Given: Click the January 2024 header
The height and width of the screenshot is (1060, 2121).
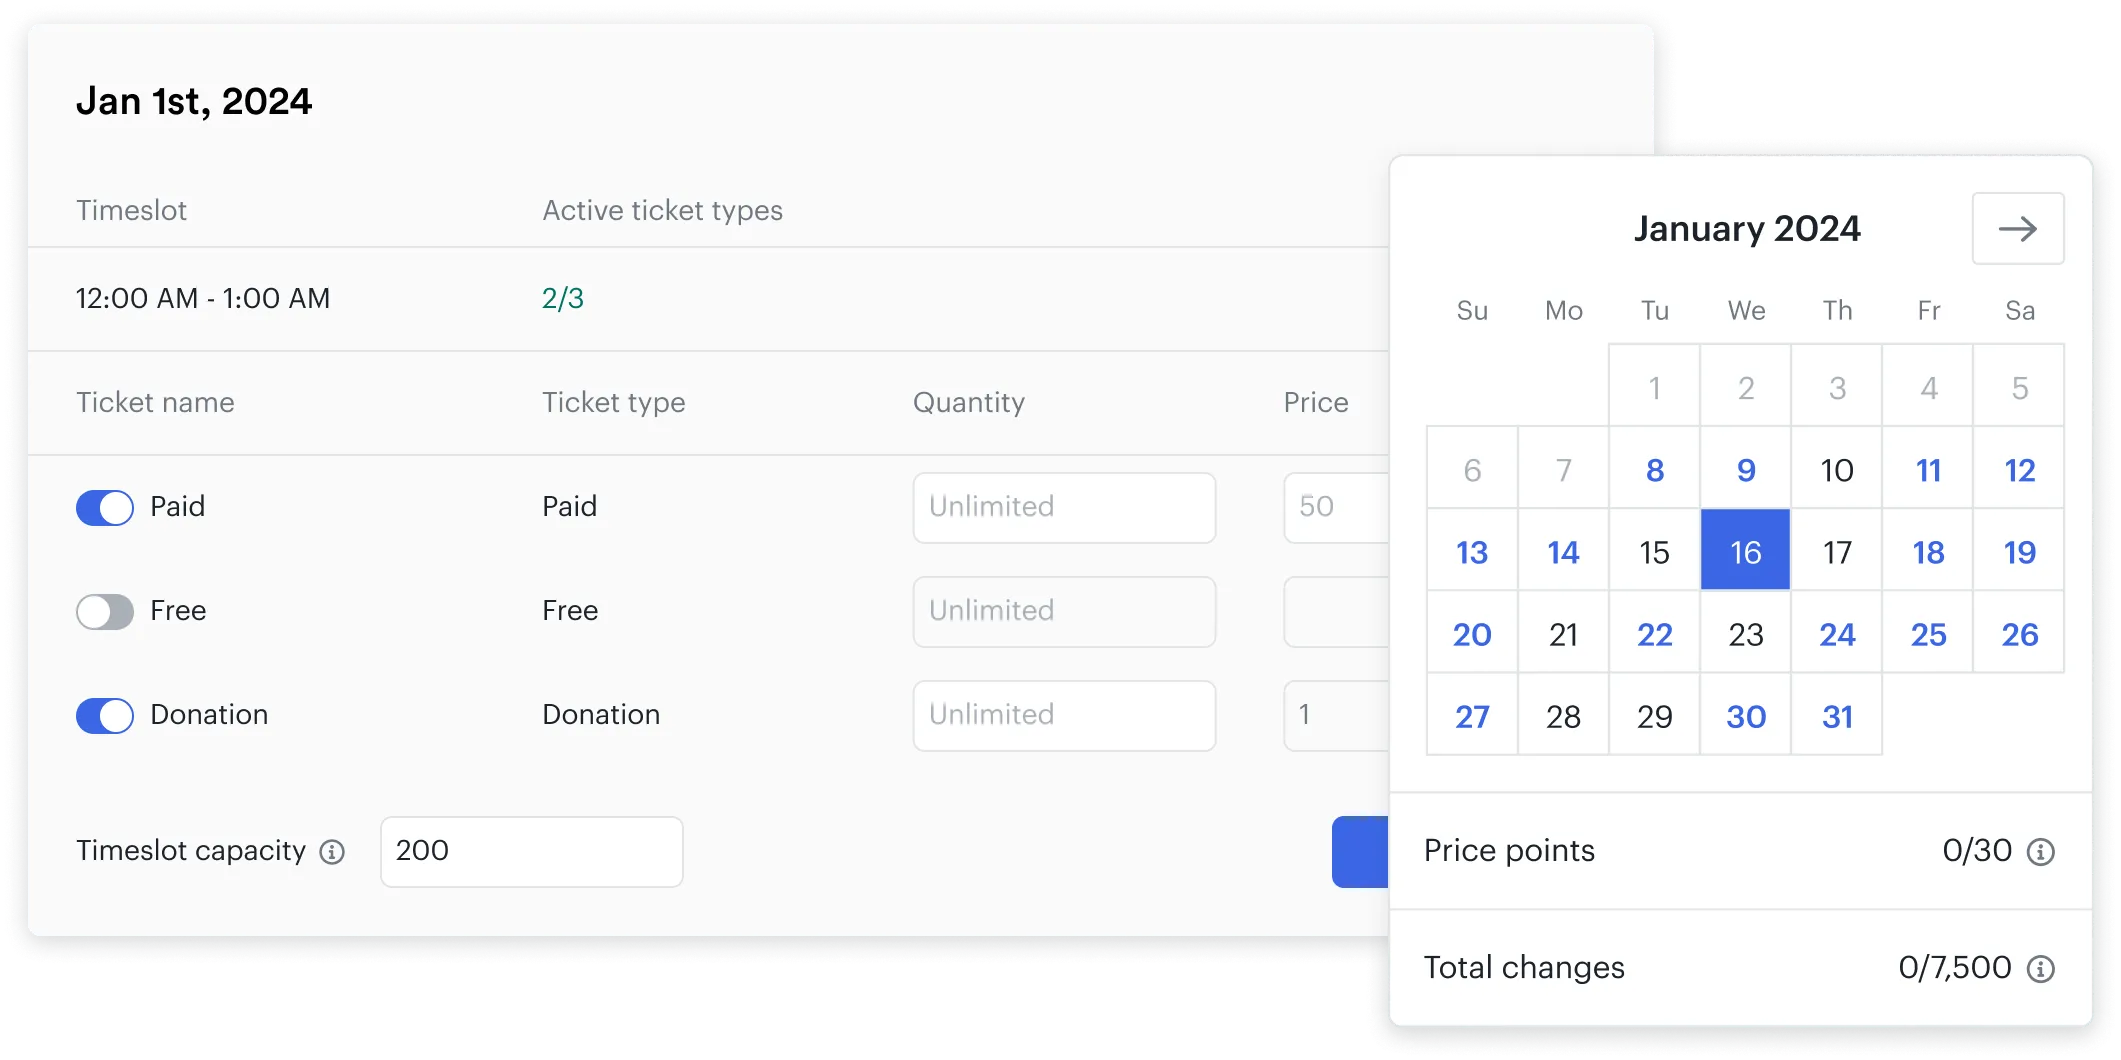Looking at the screenshot, I should 1748,228.
